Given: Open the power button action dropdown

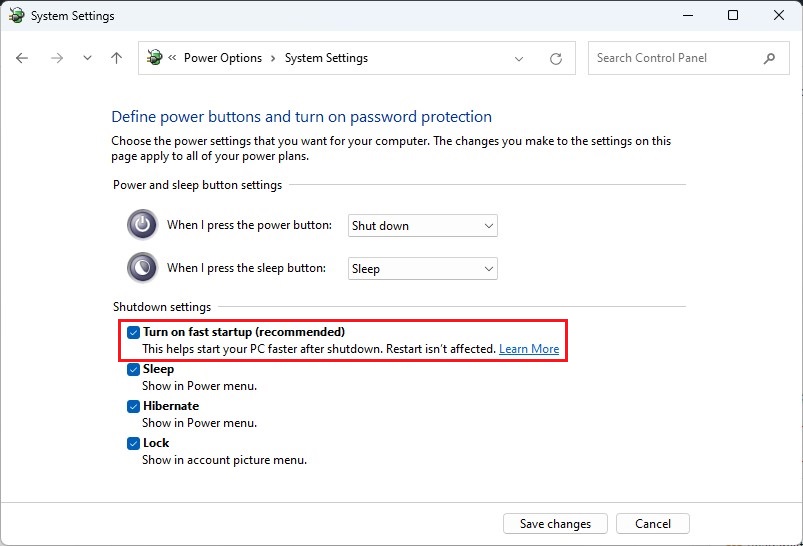Looking at the screenshot, I should click(x=422, y=225).
